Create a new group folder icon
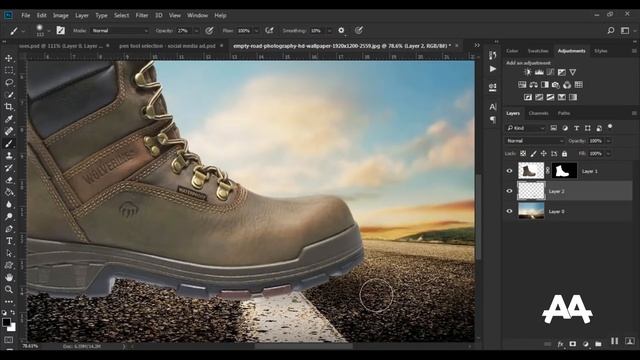The height and width of the screenshot is (360, 640). (x=598, y=344)
